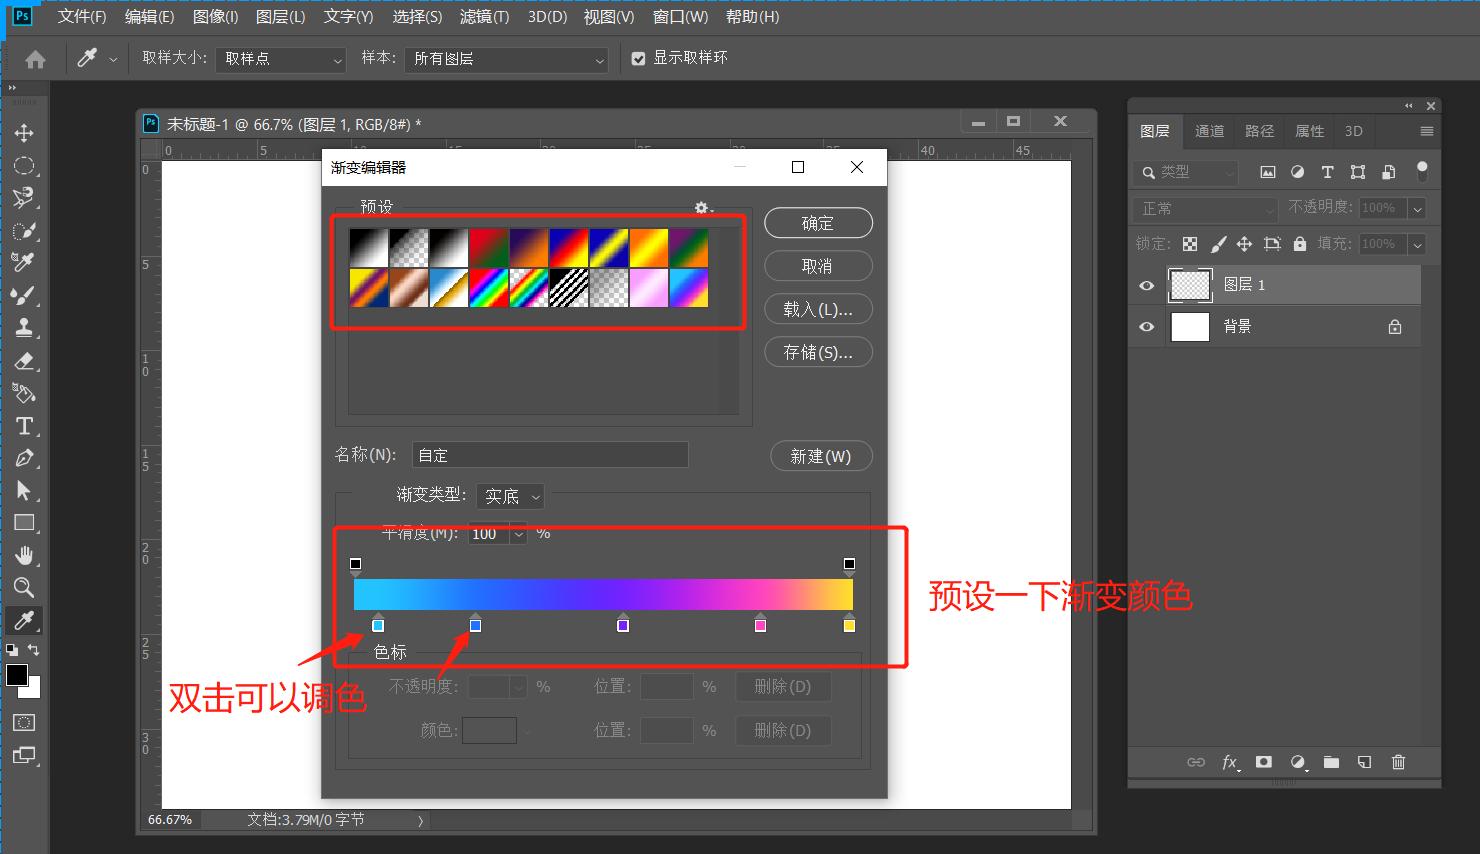Select the Eraser tool

click(24, 360)
